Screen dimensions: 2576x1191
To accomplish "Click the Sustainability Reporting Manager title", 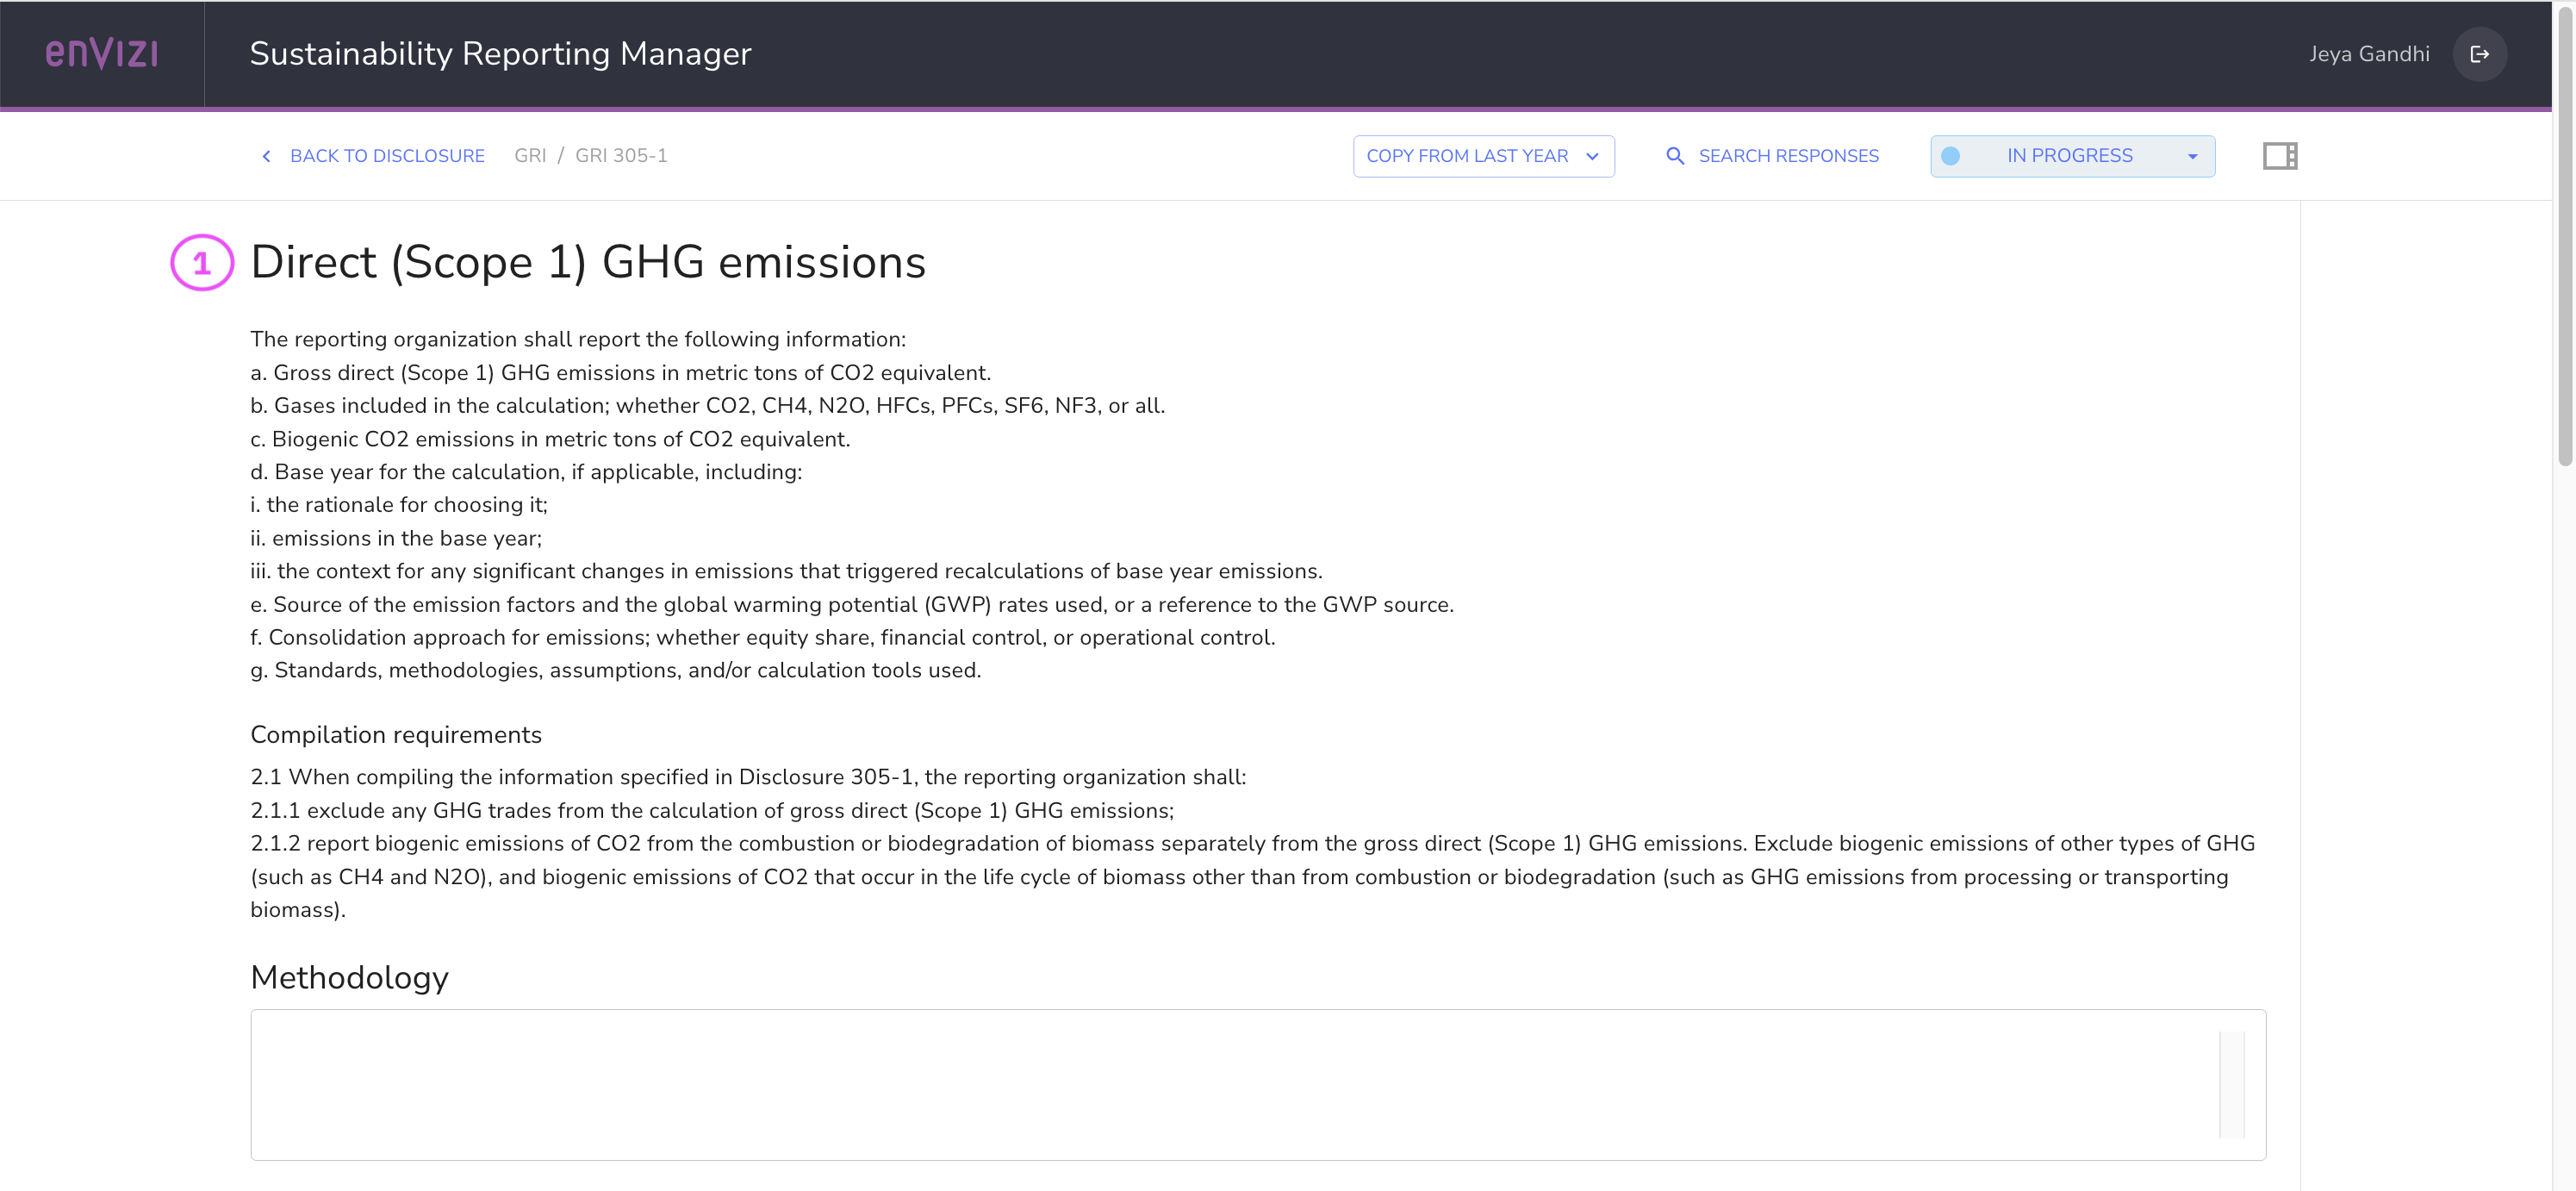I will tap(500, 54).
